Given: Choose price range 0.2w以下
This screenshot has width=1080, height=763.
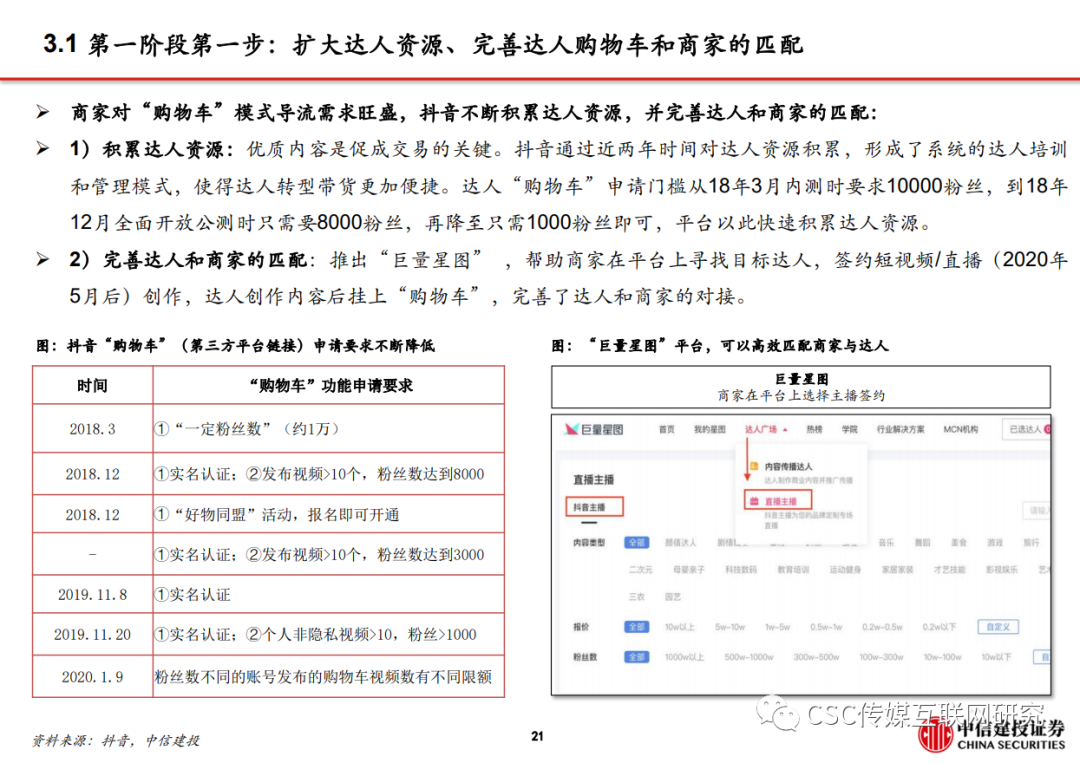Looking at the screenshot, I should pos(939,627).
